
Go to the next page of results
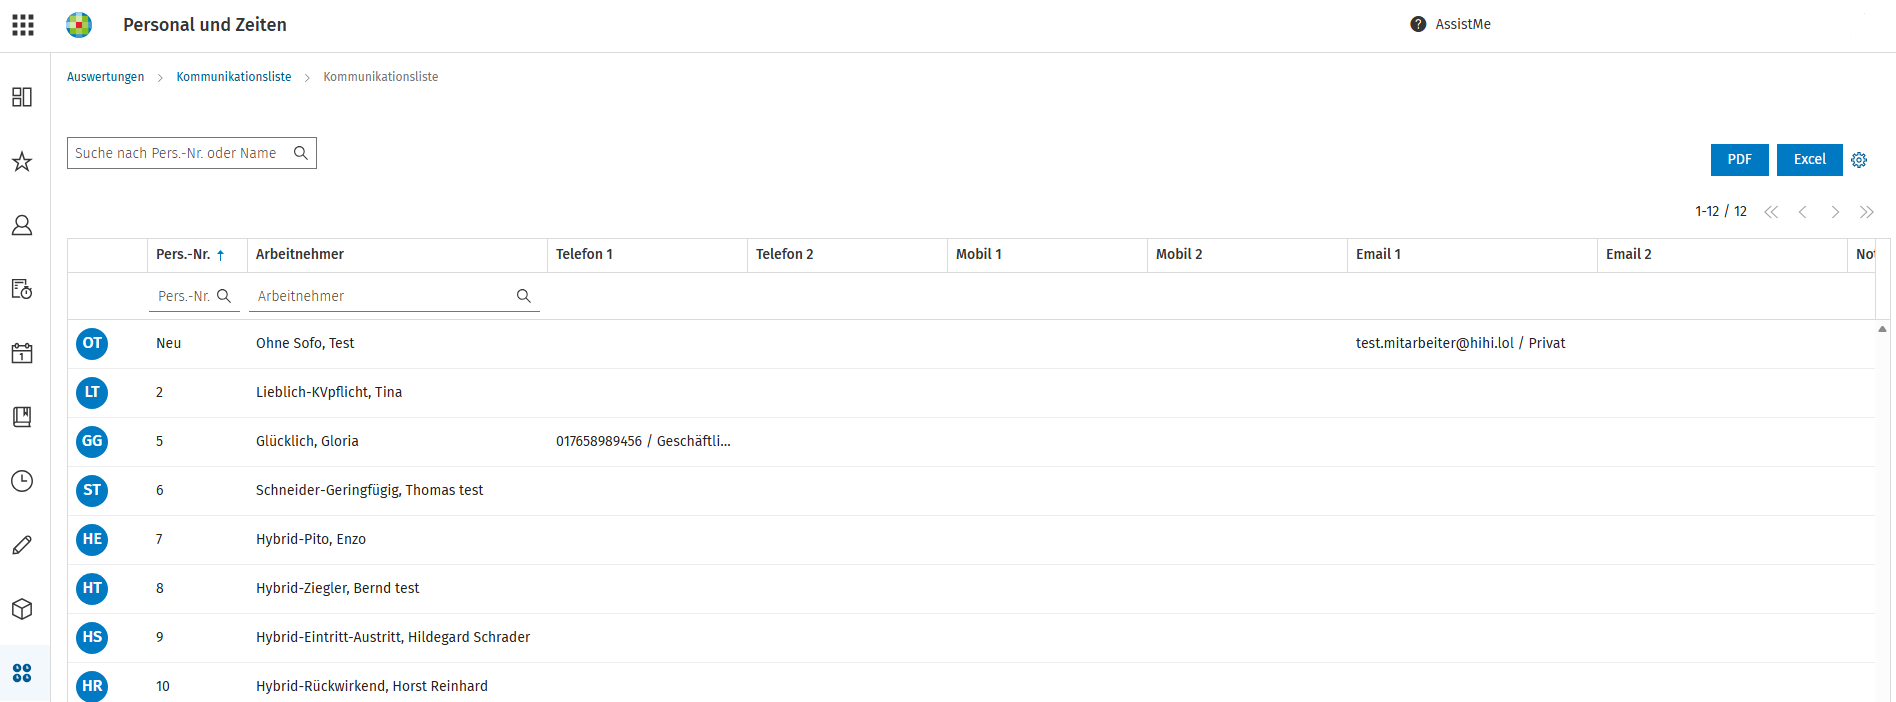pyautogui.click(x=1835, y=212)
